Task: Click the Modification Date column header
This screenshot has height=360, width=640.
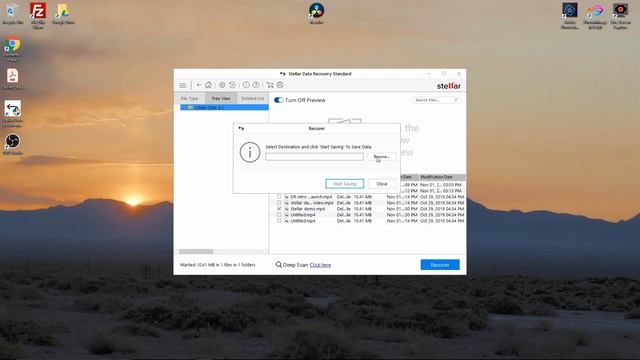Action: coord(442,177)
